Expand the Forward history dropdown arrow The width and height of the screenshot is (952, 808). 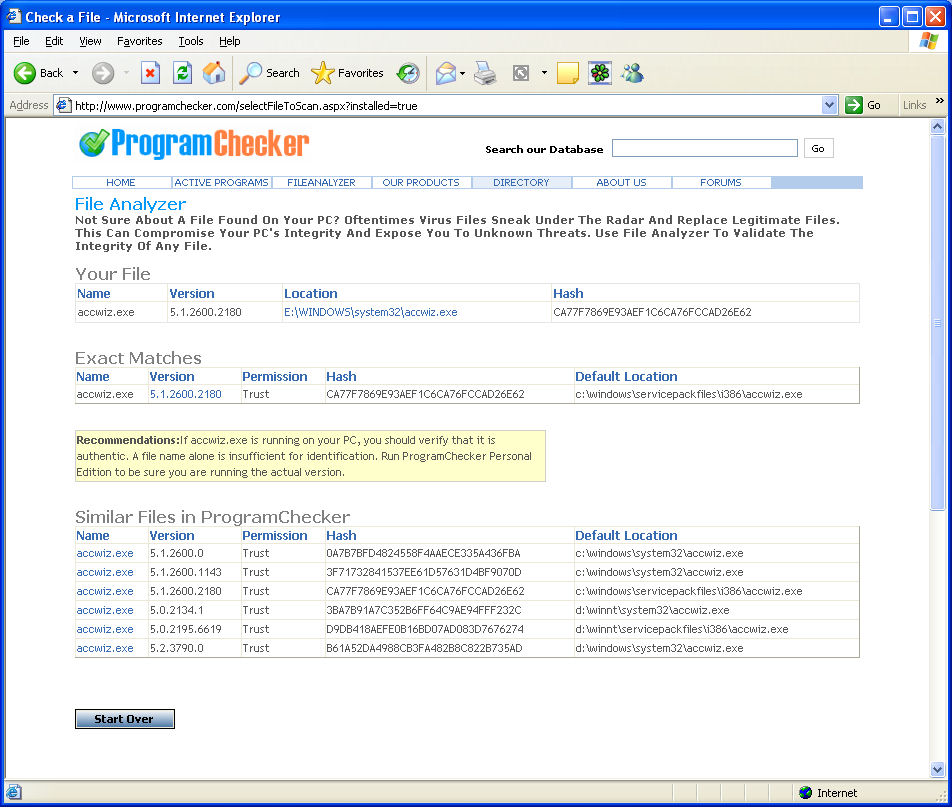pos(126,73)
